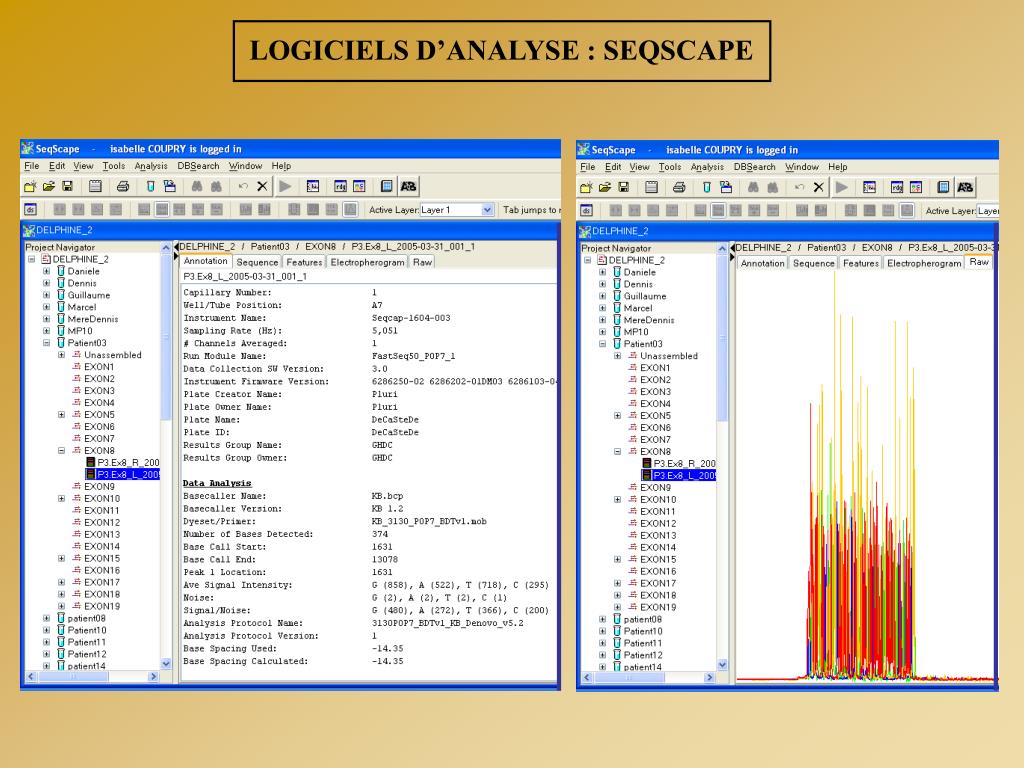
Task: Open the DBSearch menu in left window
Action: tap(198, 166)
